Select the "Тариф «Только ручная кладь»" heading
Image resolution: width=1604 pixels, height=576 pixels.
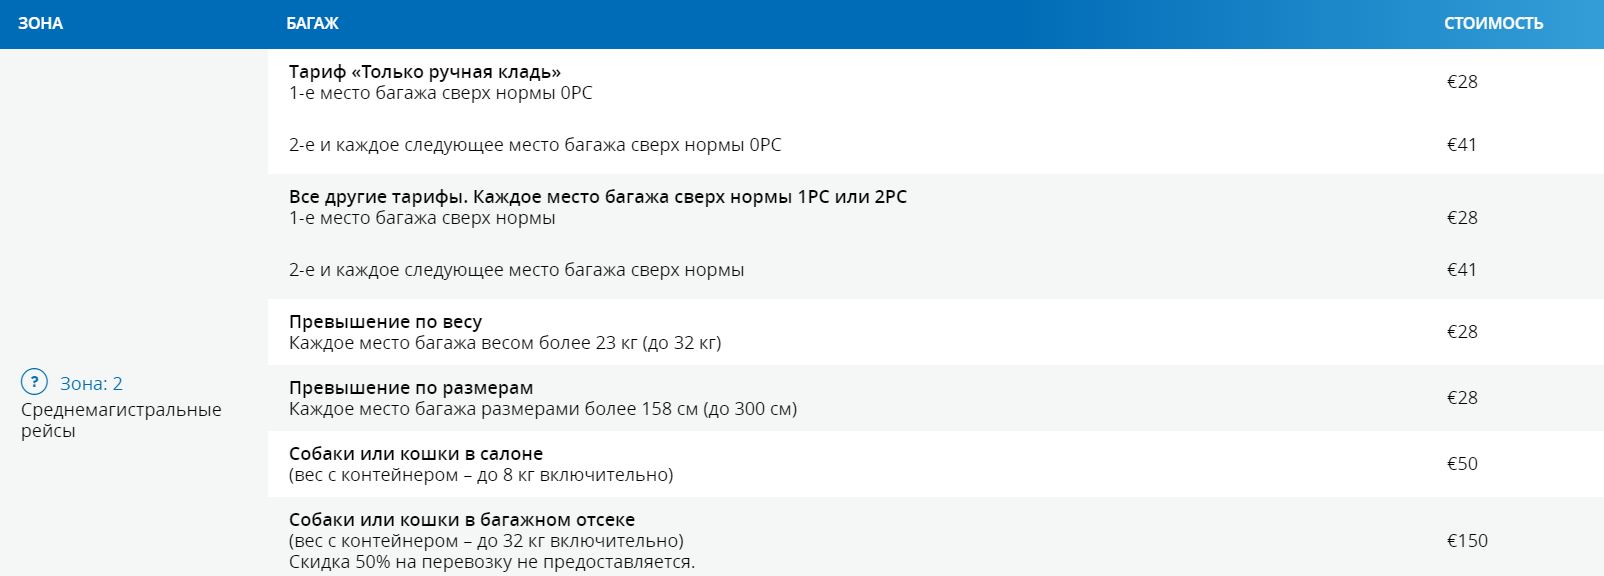424,72
